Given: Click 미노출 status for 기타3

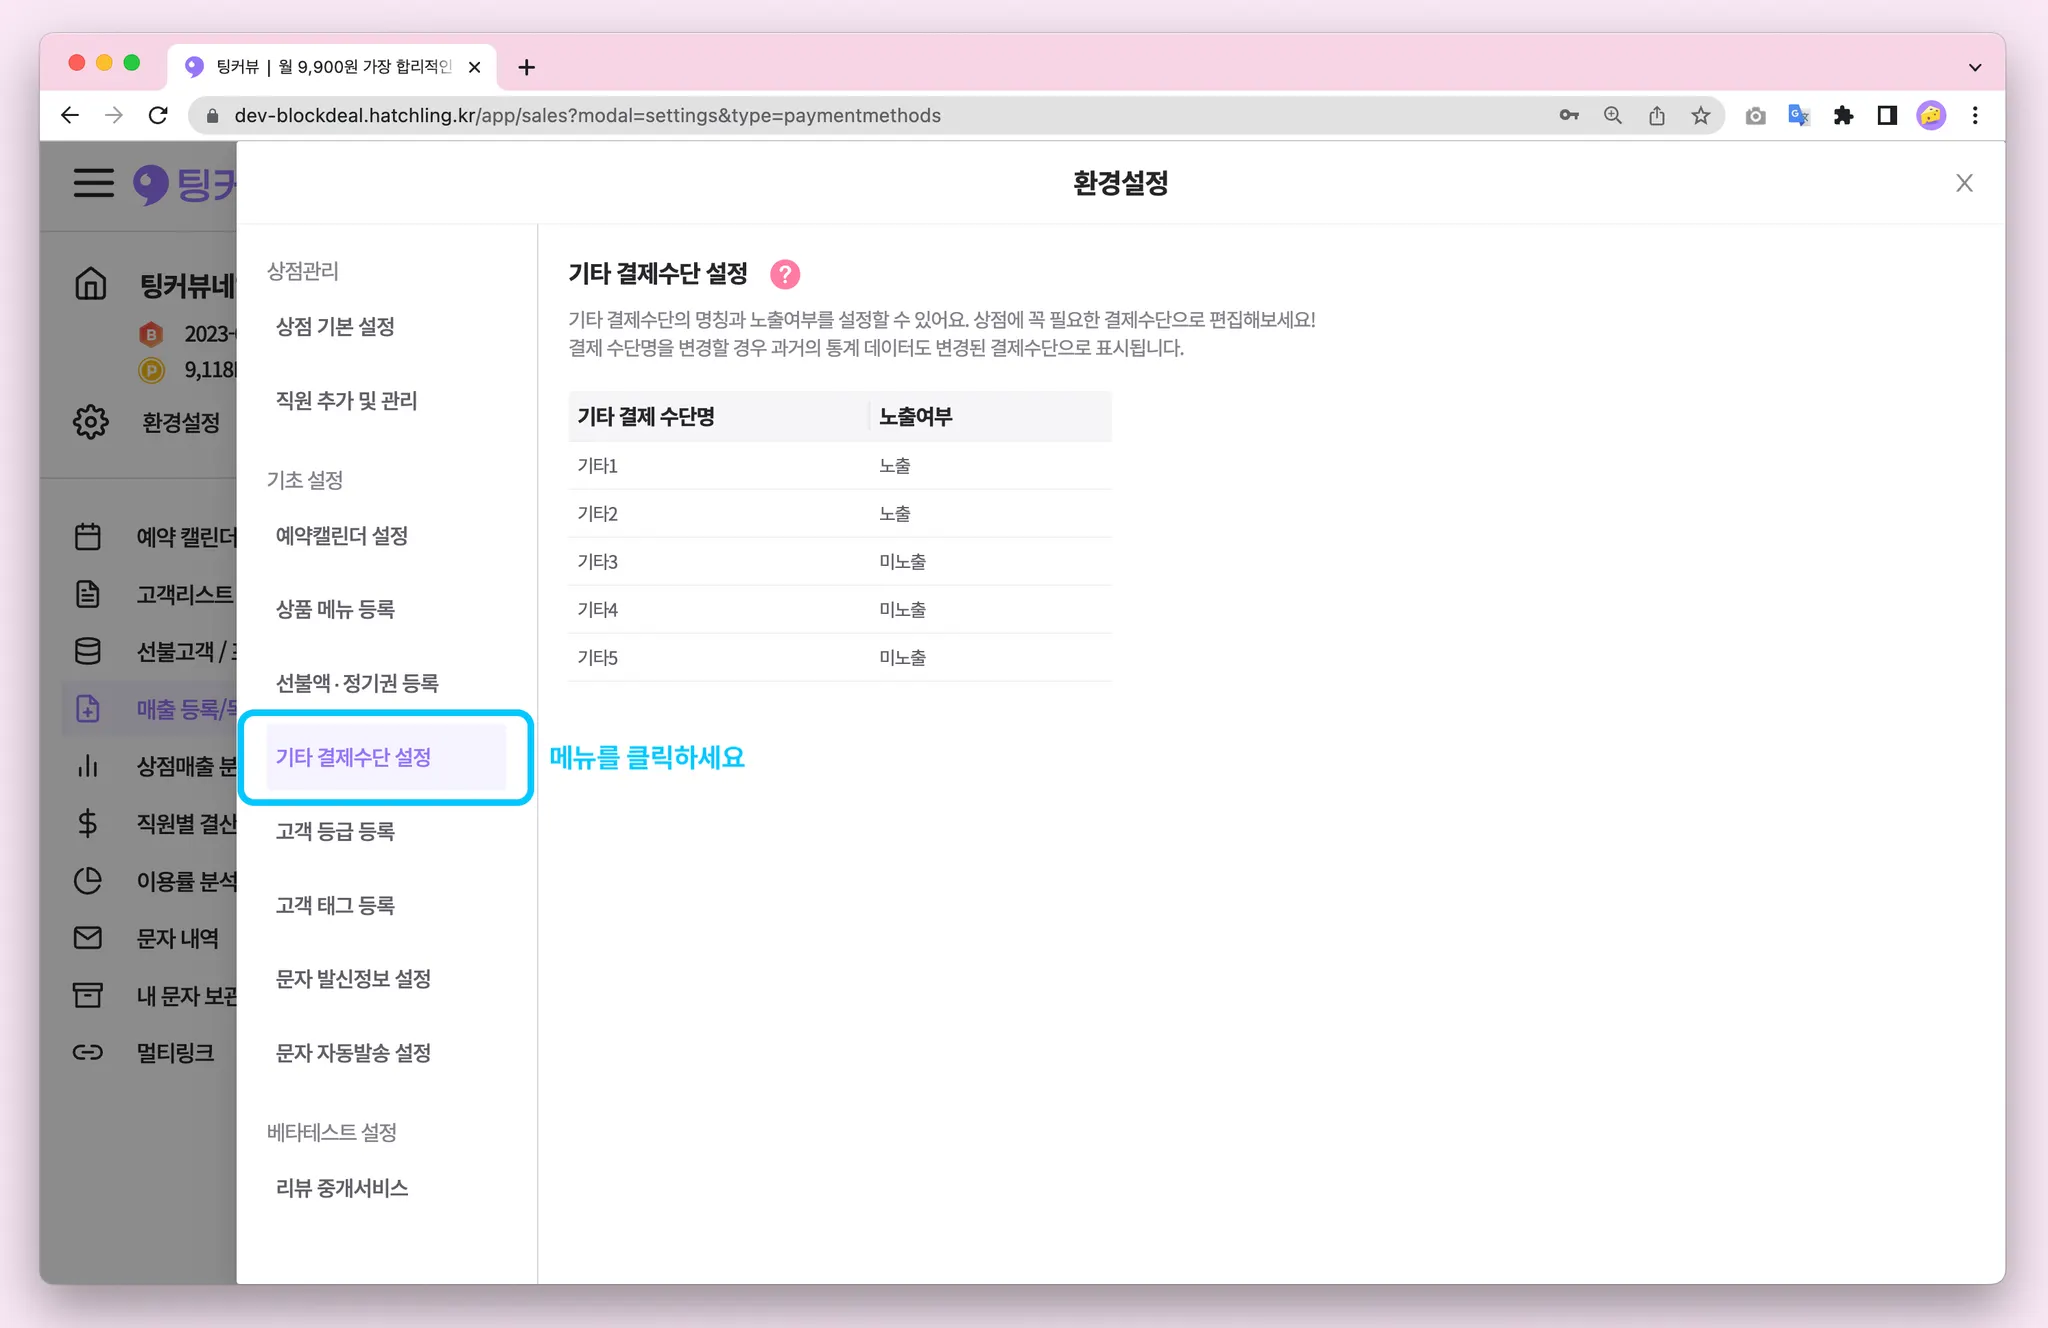Looking at the screenshot, I should [902, 562].
